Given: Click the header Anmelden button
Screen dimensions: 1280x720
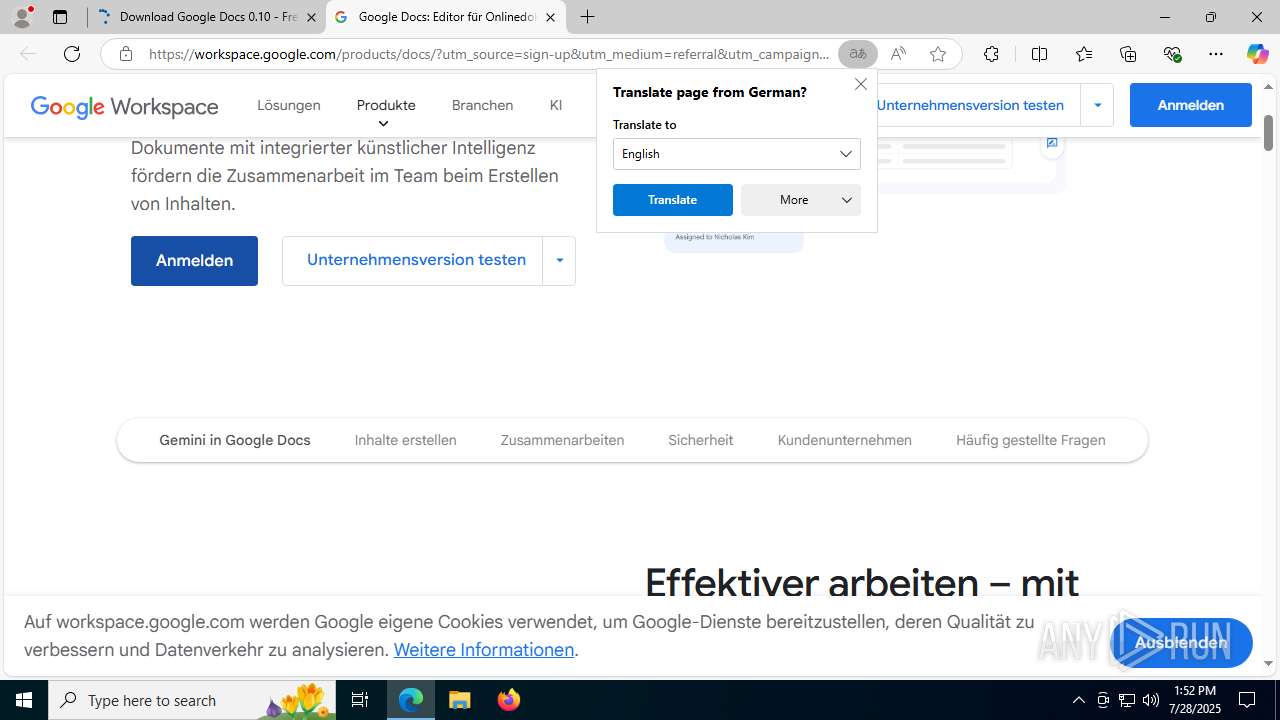Looking at the screenshot, I should pos(1190,105).
